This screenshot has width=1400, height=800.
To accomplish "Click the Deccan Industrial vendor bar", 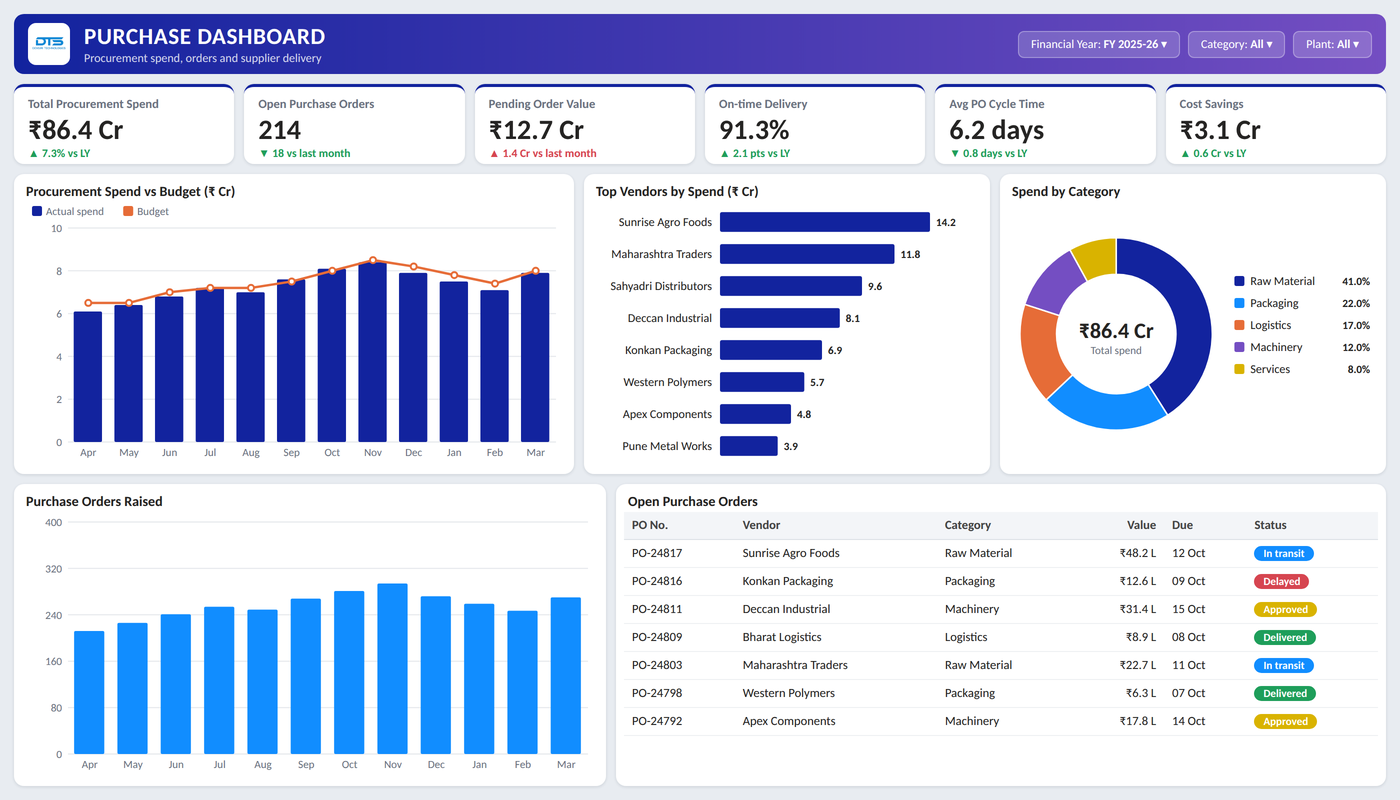I will pyautogui.click(x=780, y=318).
